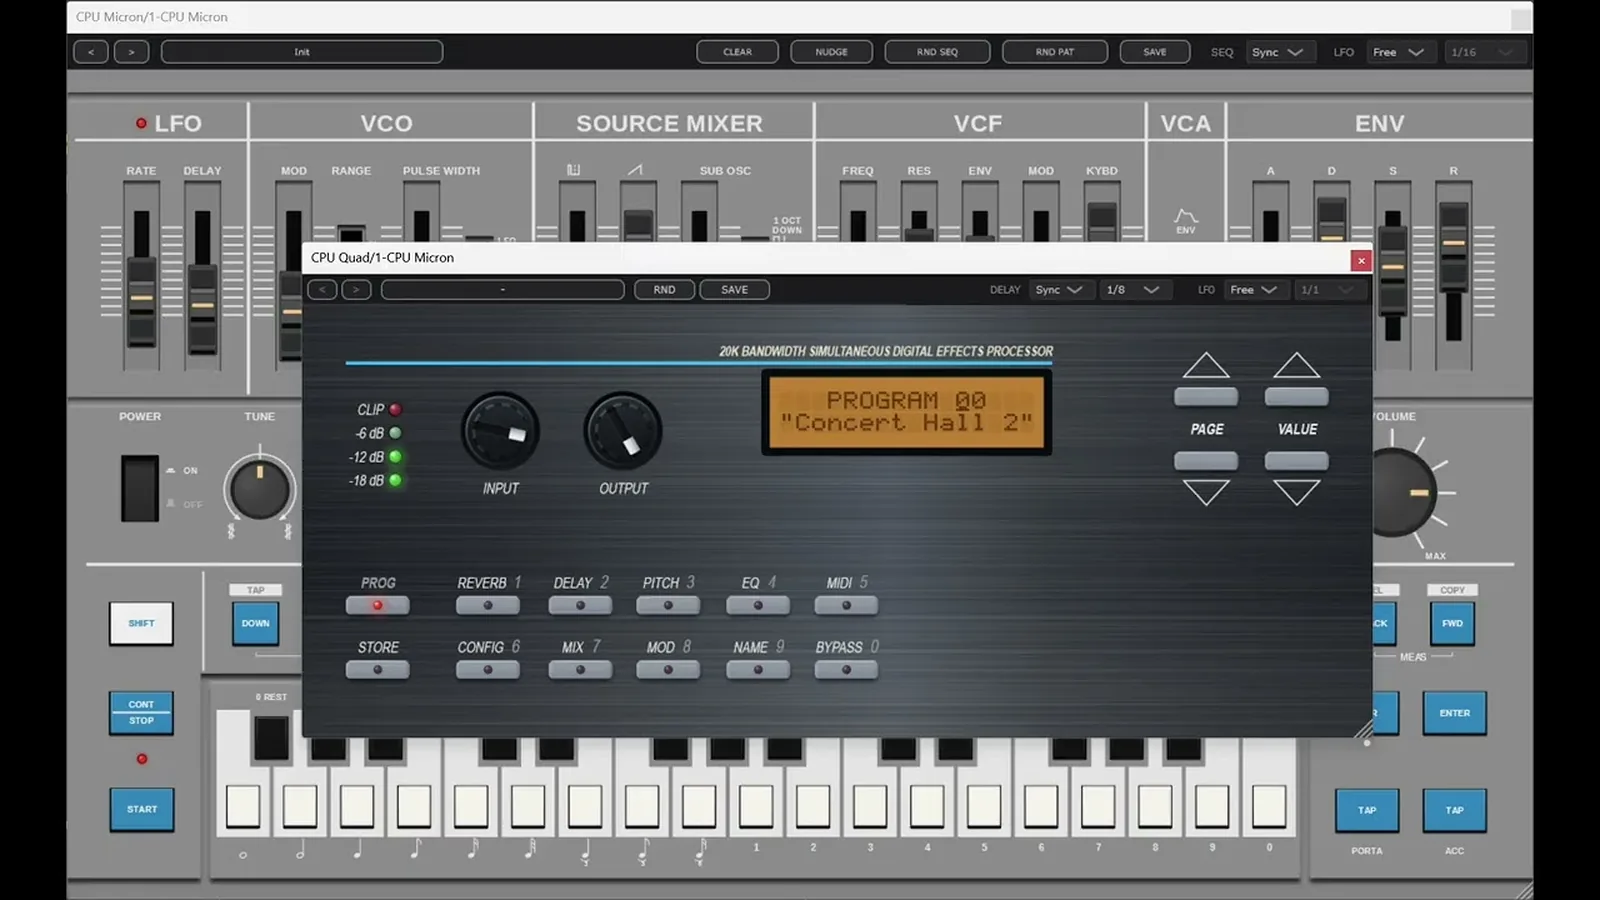
Task: Click RND PAT button
Action: click(x=1055, y=52)
